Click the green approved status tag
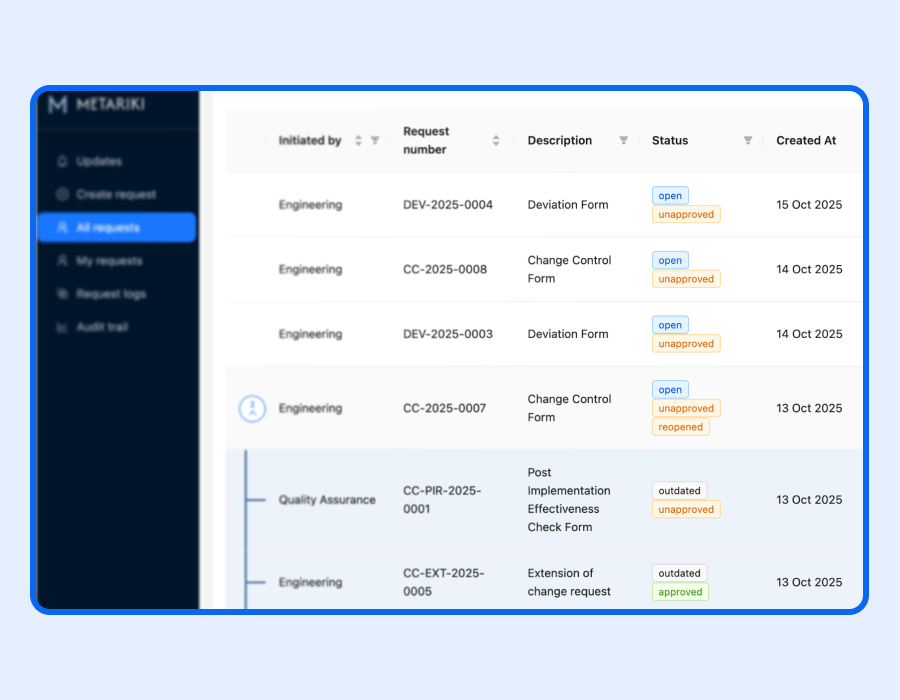Viewport: 900px width, 700px height. click(680, 592)
